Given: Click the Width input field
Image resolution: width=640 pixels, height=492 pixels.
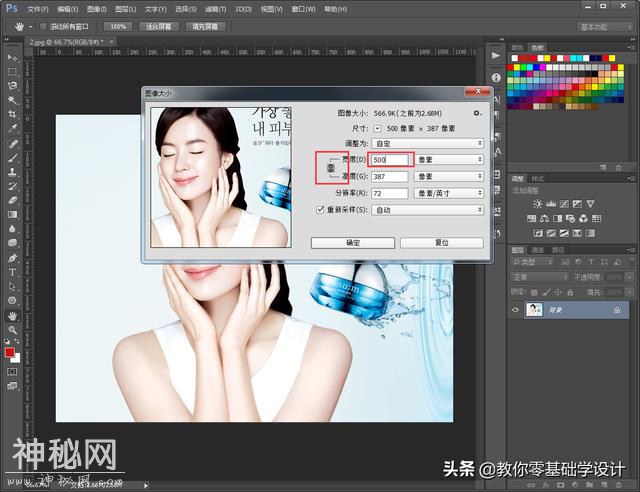Looking at the screenshot, I should click(x=390, y=160).
